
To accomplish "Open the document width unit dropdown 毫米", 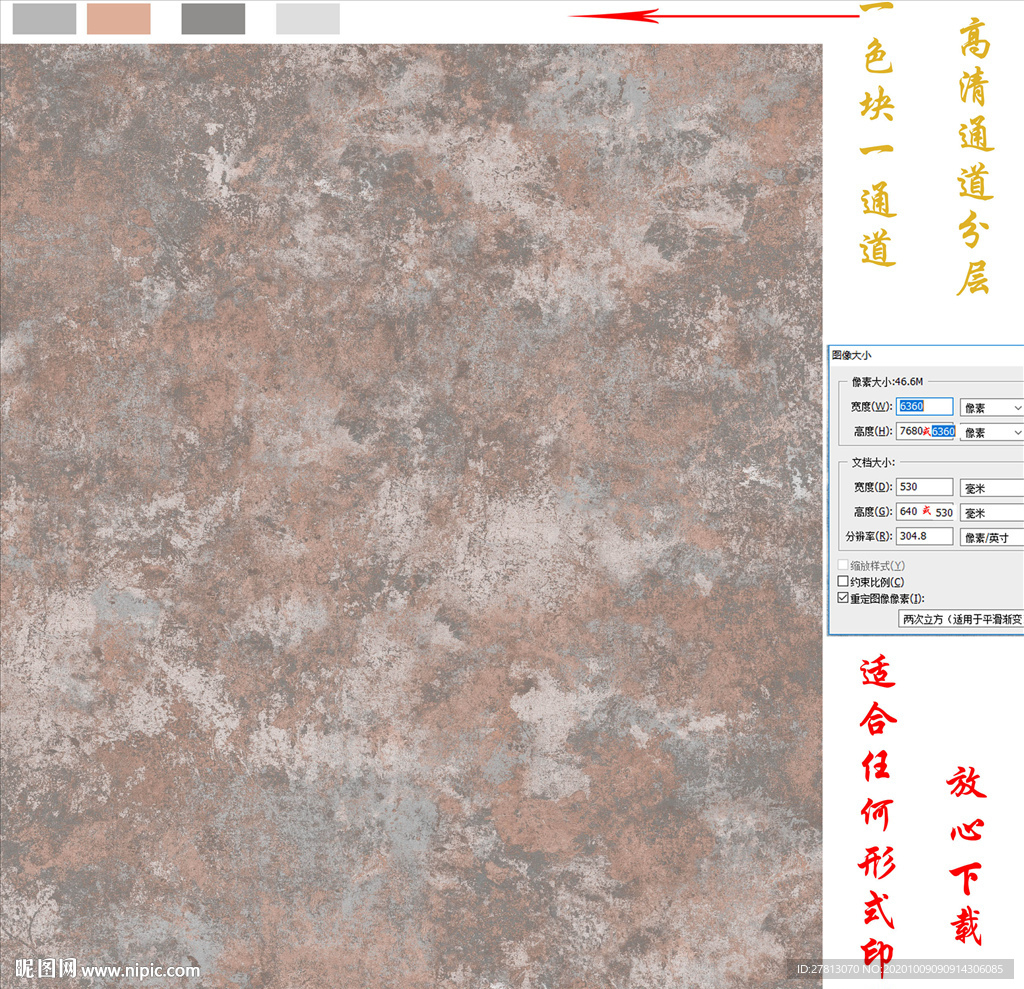I will 991,488.
